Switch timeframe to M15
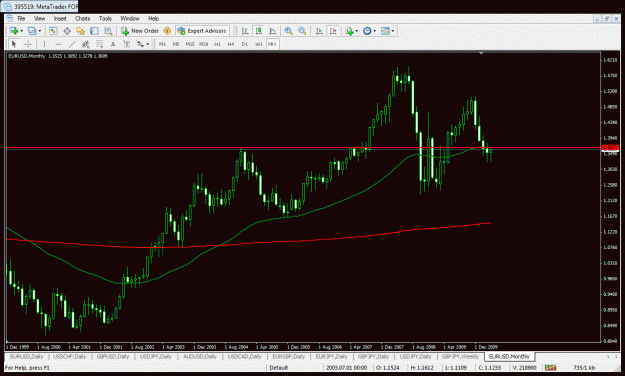Screen dimensions: 625x376 pyautogui.click(x=190, y=44)
